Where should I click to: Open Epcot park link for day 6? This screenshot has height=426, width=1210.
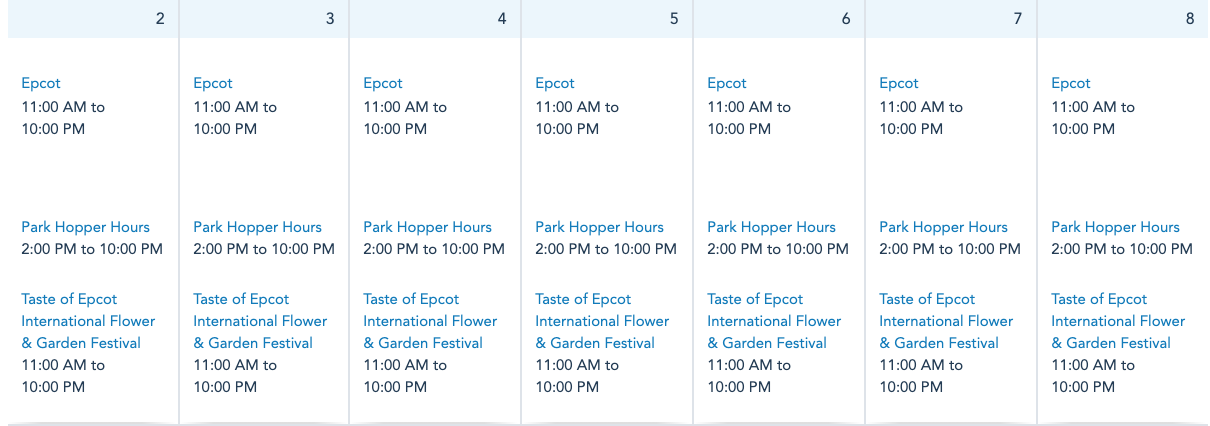(x=727, y=84)
